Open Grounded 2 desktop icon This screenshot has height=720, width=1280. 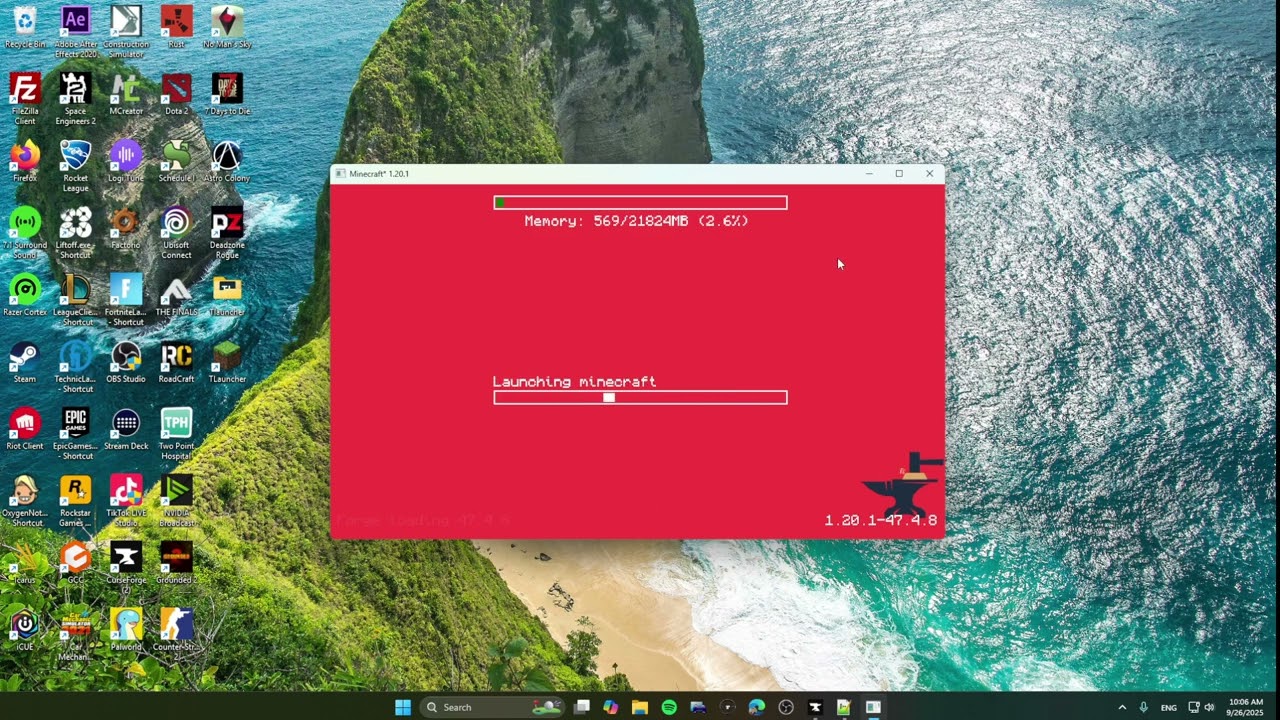point(176,563)
